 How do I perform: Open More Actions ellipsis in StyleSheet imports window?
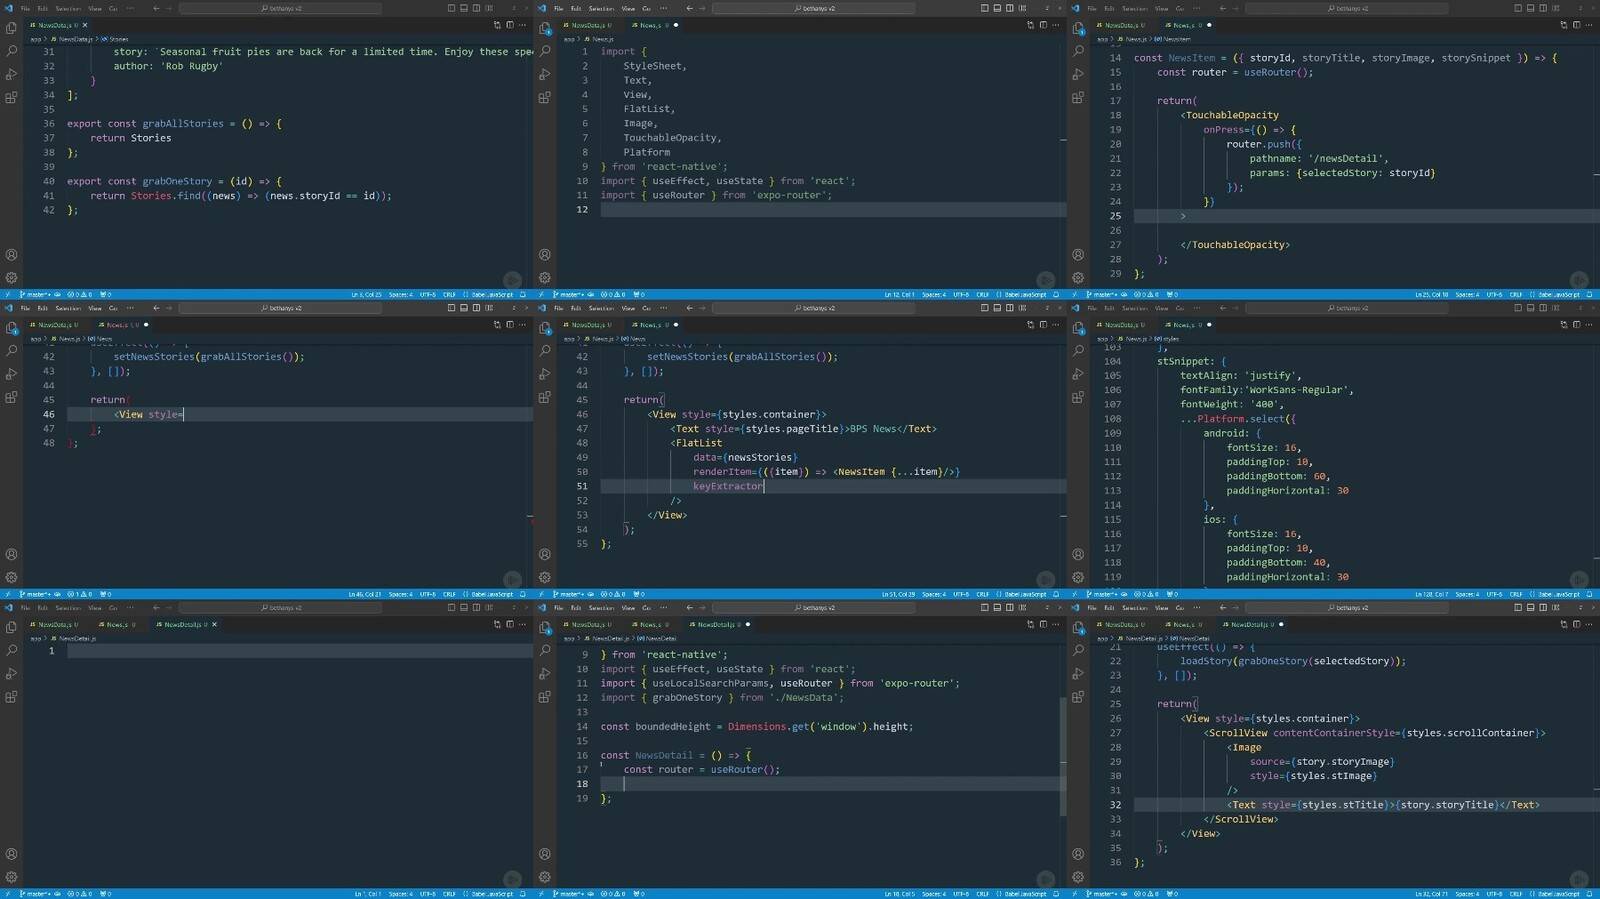[x=1056, y=25]
